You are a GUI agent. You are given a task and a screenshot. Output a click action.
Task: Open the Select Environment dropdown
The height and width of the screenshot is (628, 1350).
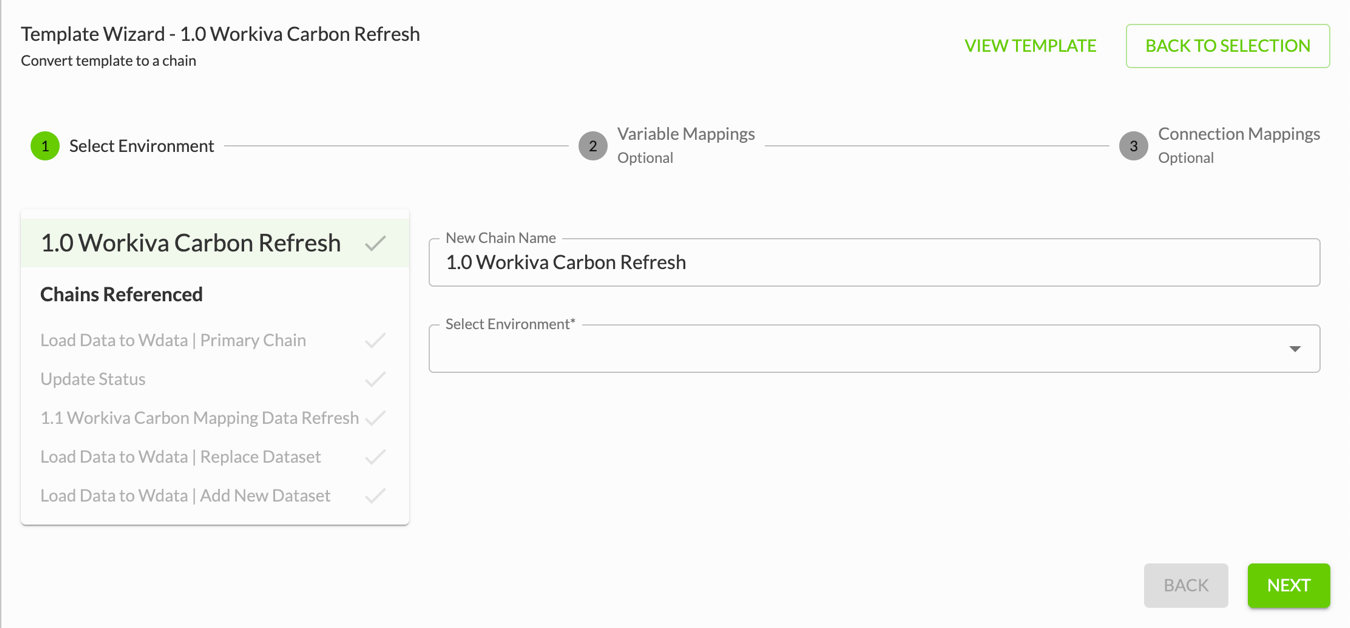tap(874, 348)
